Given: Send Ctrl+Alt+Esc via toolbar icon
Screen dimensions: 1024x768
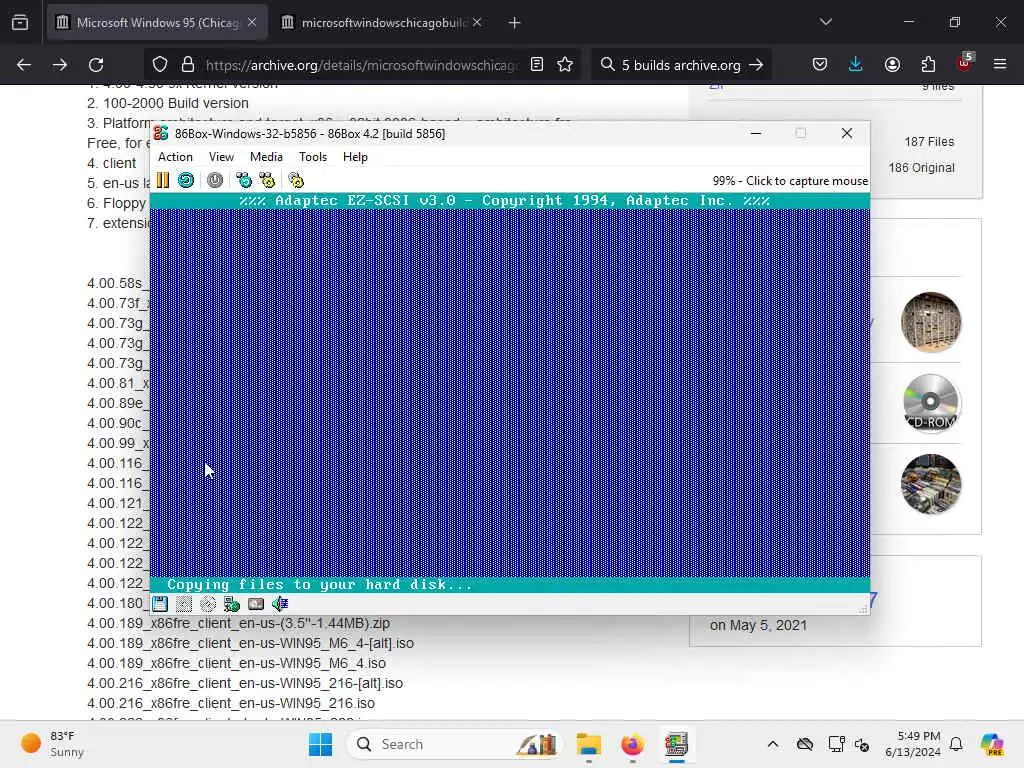Looking at the screenshot, I should [267, 180].
